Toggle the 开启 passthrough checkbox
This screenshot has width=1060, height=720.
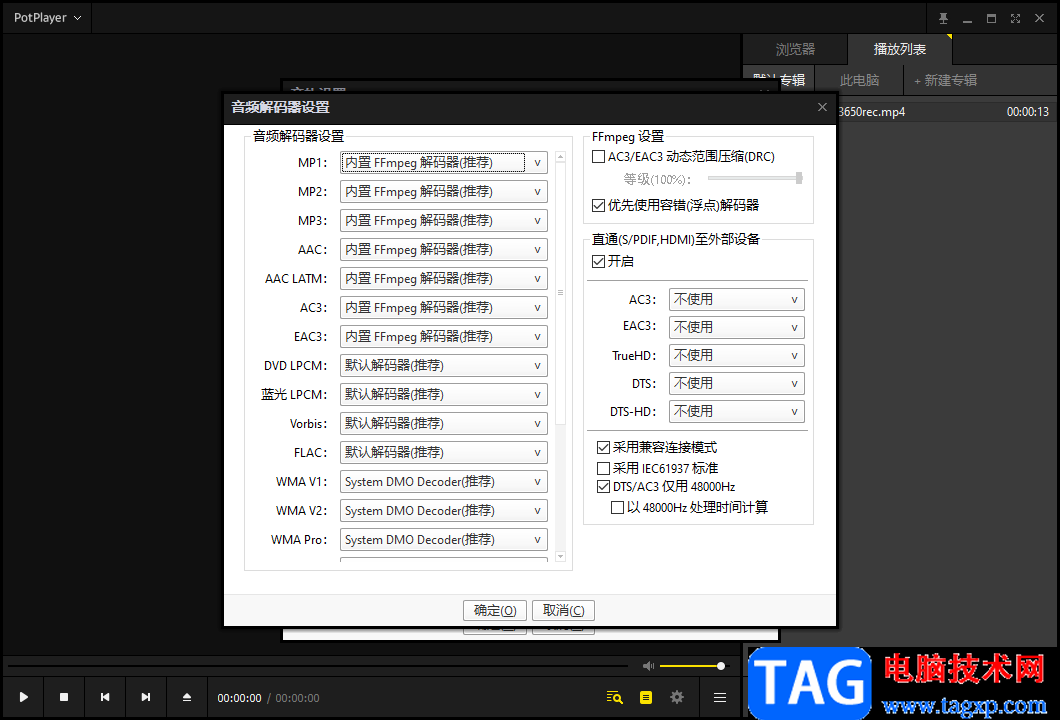coord(598,262)
